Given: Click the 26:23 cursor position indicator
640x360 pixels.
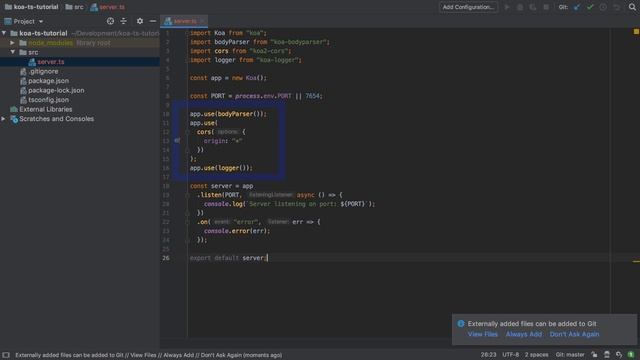Looking at the screenshot, I should click(489, 355).
